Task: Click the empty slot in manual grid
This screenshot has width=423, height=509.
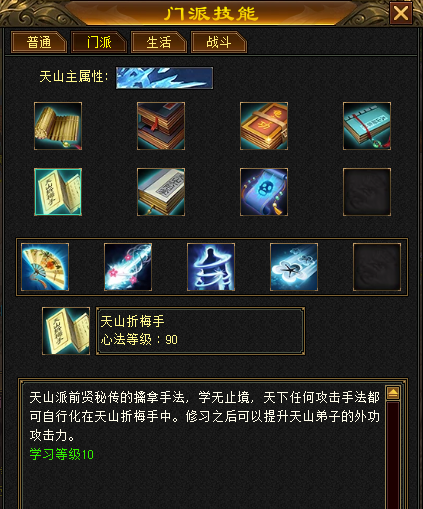Action: [x=367, y=192]
